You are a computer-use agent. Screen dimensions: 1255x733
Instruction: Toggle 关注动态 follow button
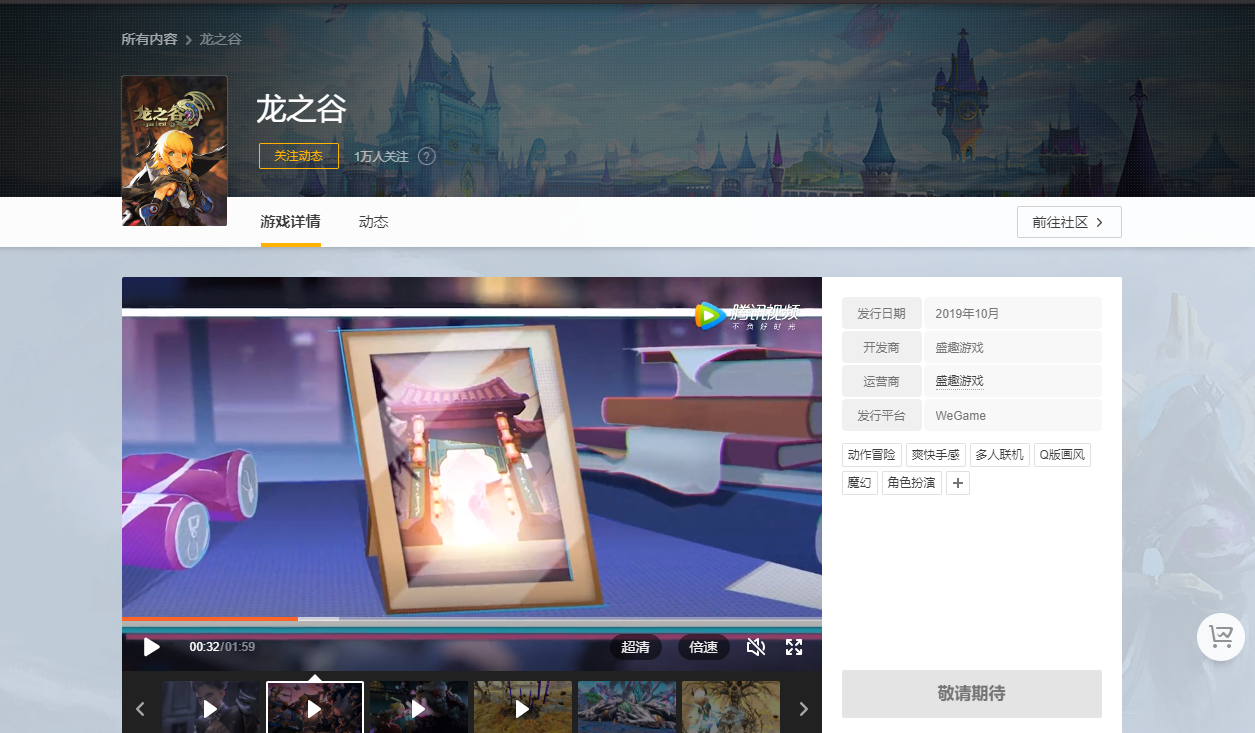coord(298,156)
